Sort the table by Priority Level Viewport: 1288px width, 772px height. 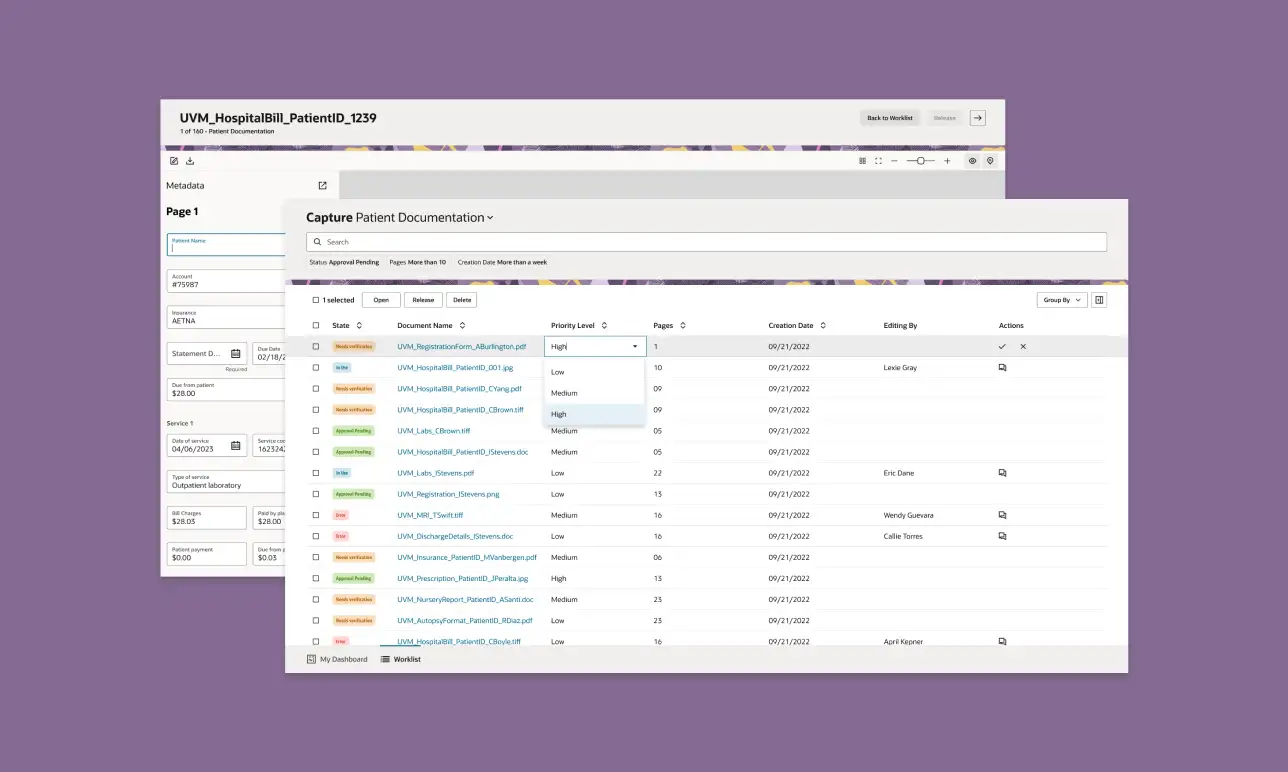604,325
